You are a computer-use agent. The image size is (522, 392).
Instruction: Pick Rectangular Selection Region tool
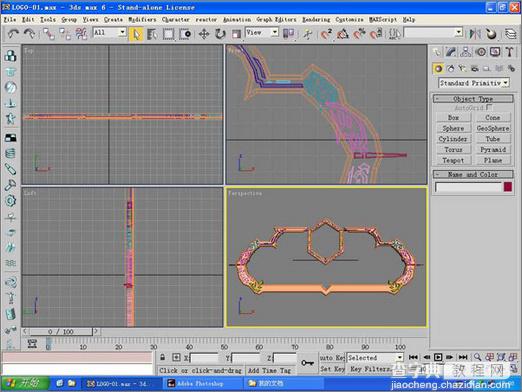coord(168,34)
